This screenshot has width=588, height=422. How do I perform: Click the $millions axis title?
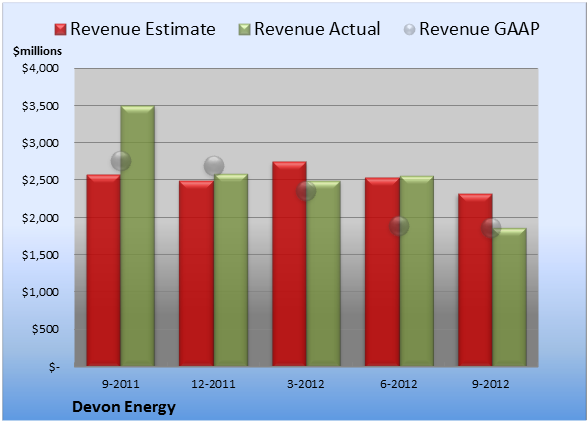(37, 51)
